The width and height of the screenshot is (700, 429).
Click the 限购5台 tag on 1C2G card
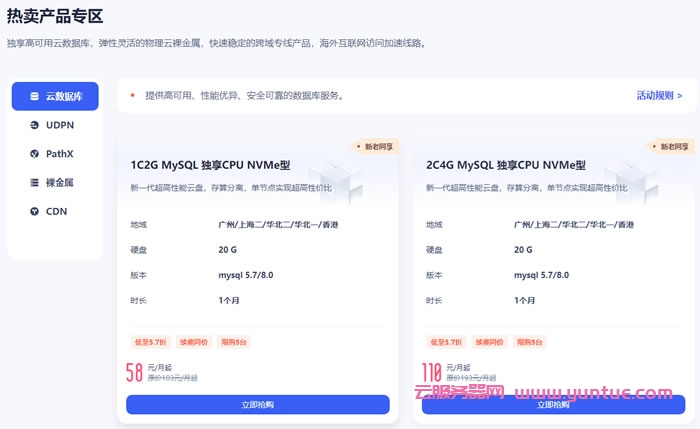[x=234, y=342]
